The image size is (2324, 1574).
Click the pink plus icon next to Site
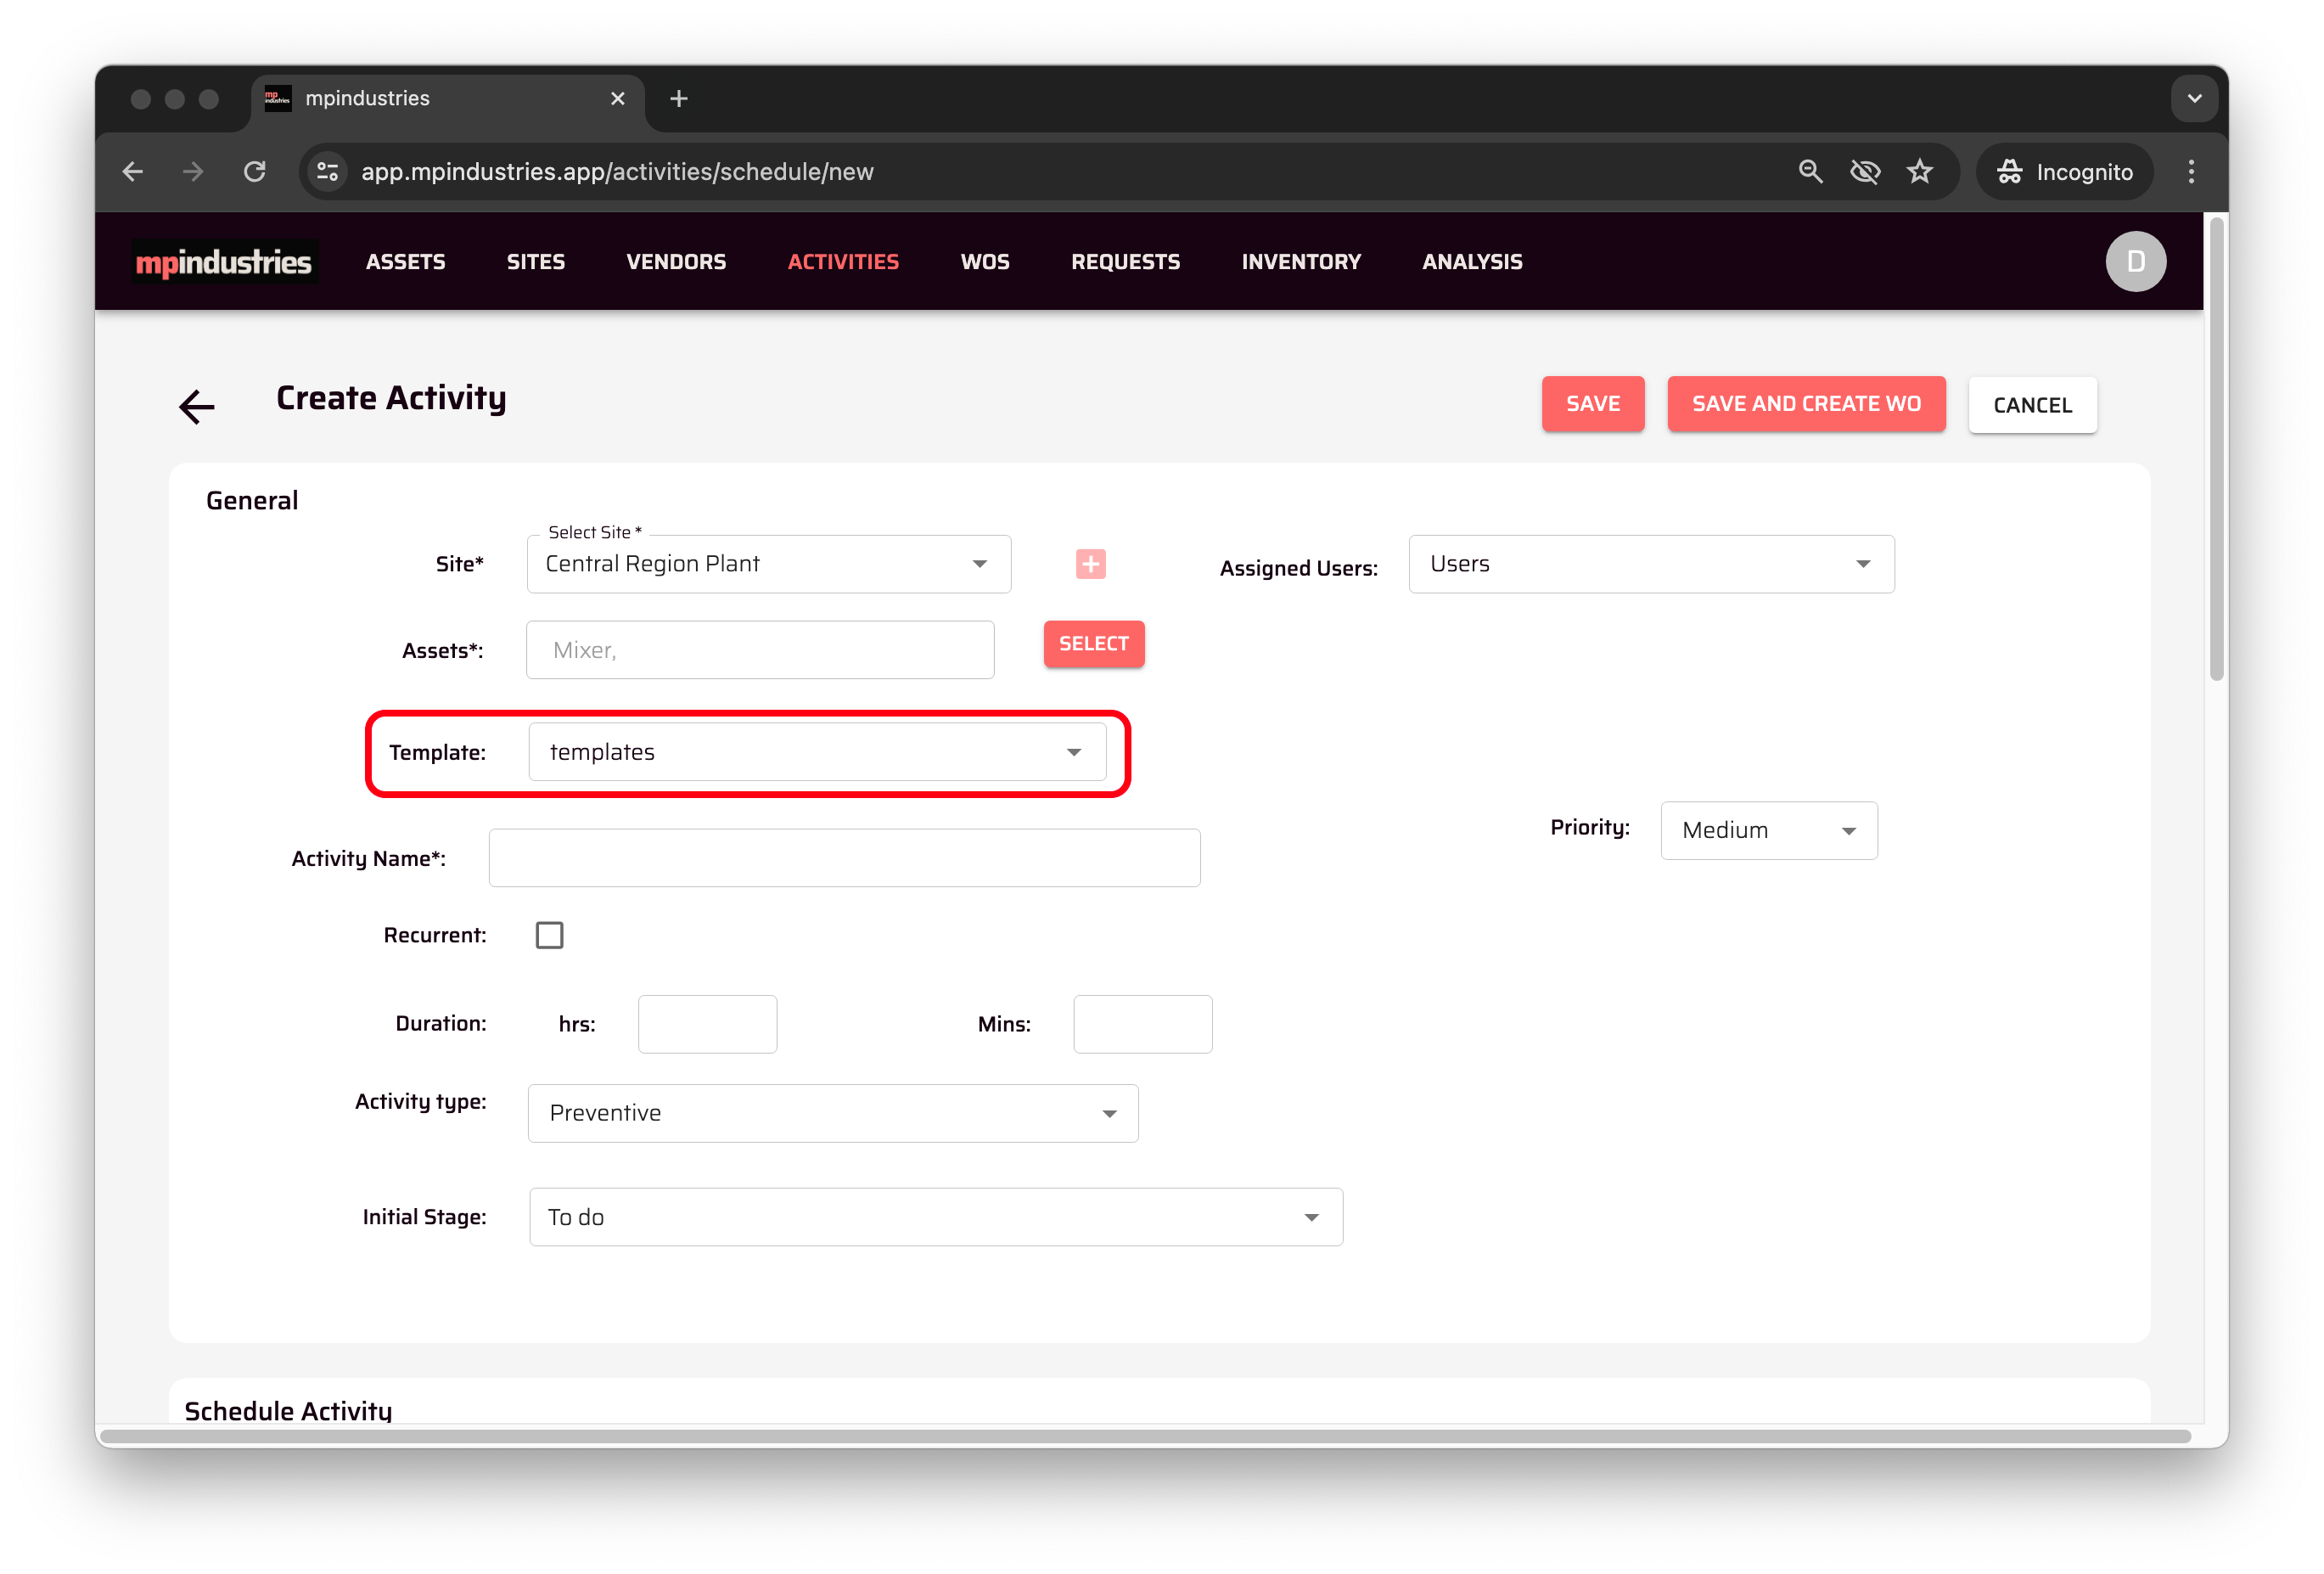(x=1090, y=564)
